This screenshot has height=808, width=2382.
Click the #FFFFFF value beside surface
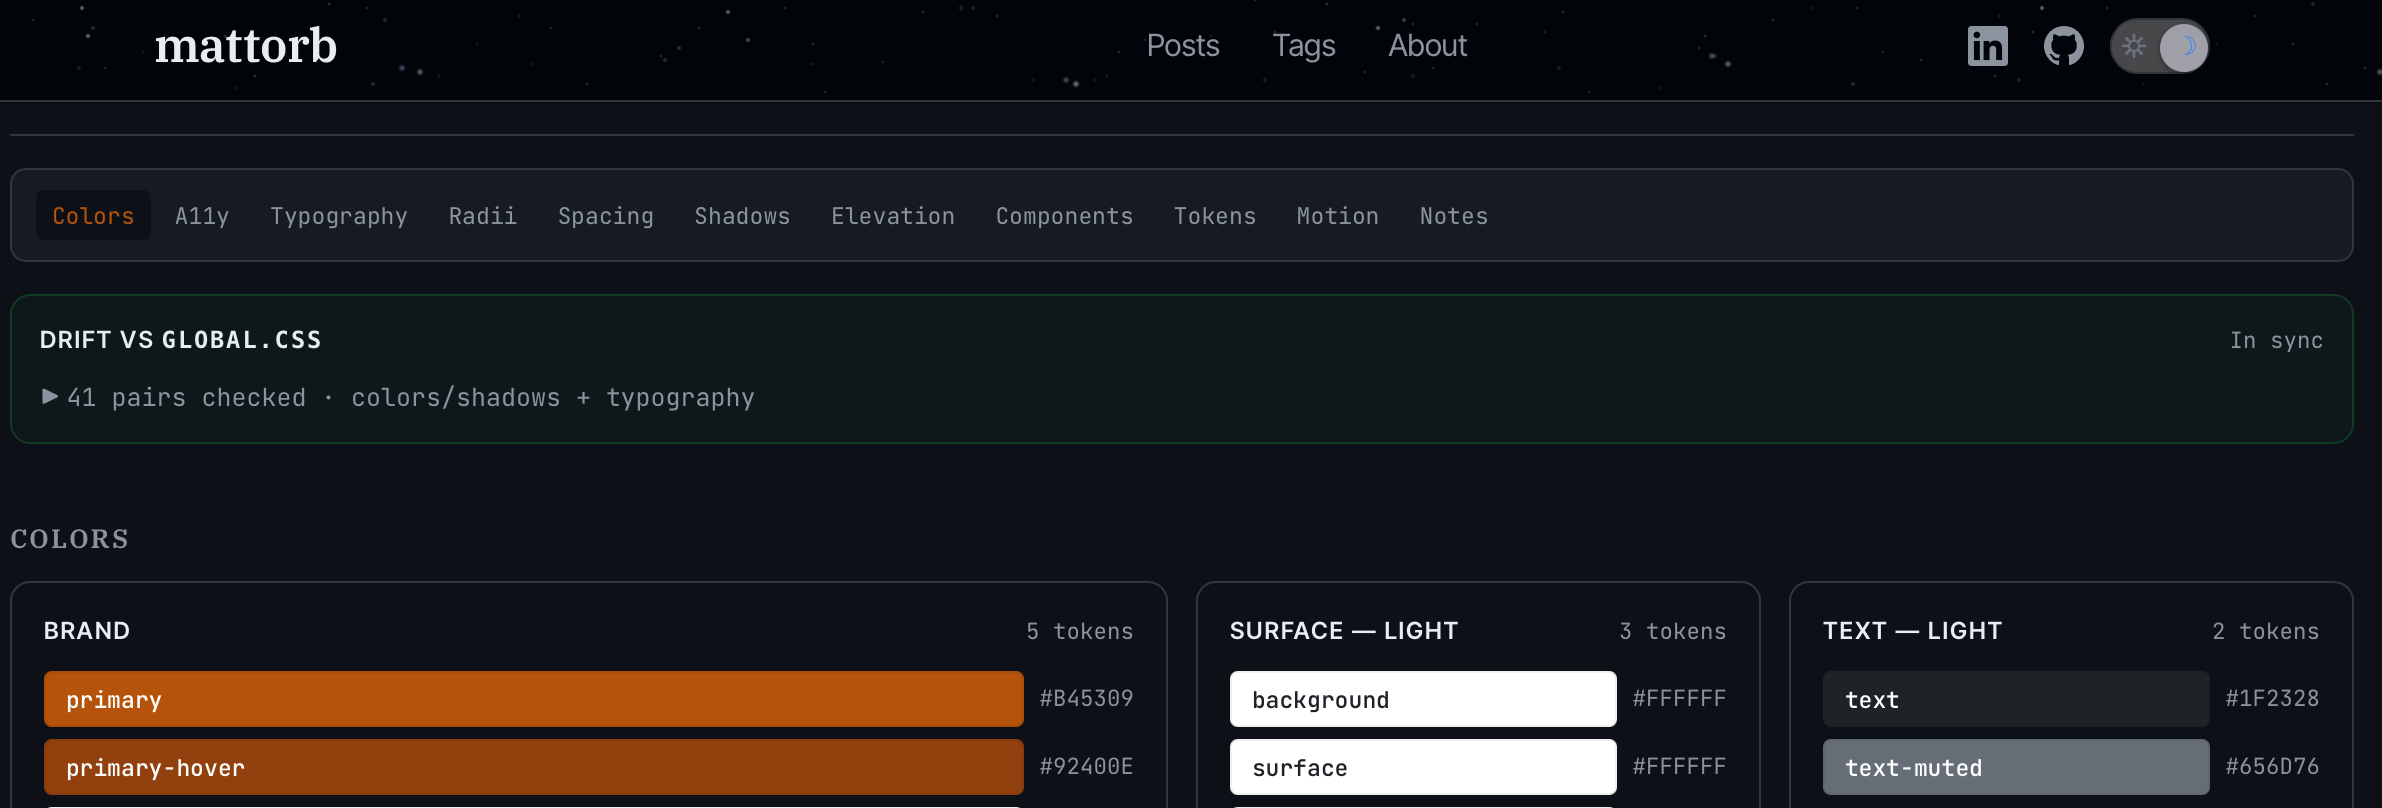click(x=1680, y=766)
